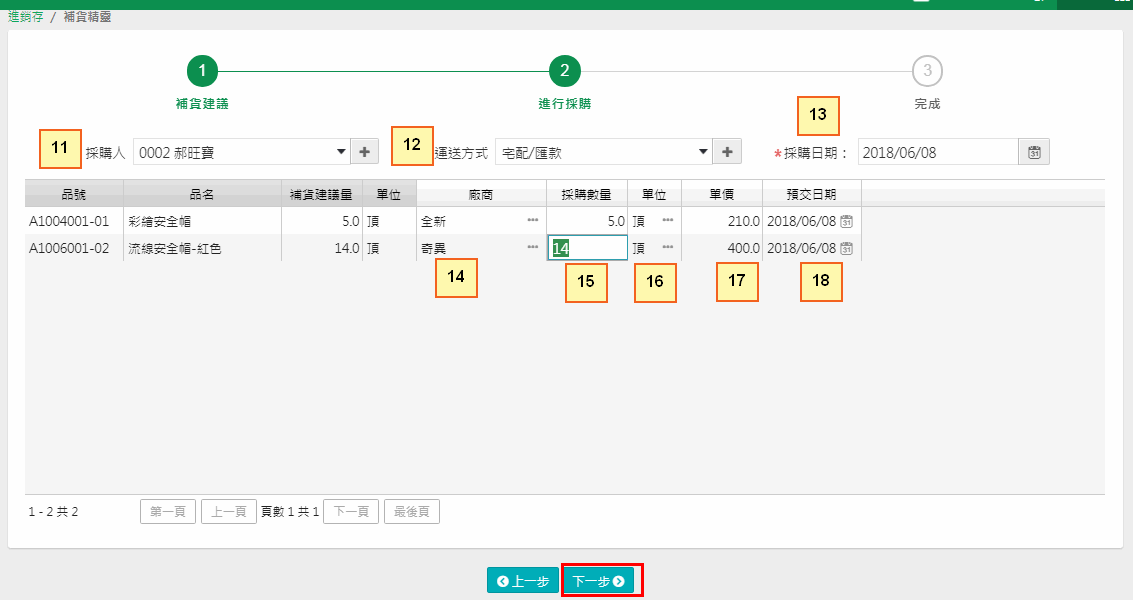The height and width of the screenshot is (600, 1133).
Task: Click the 採購日期 input field
Action: click(x=938, y=152)
